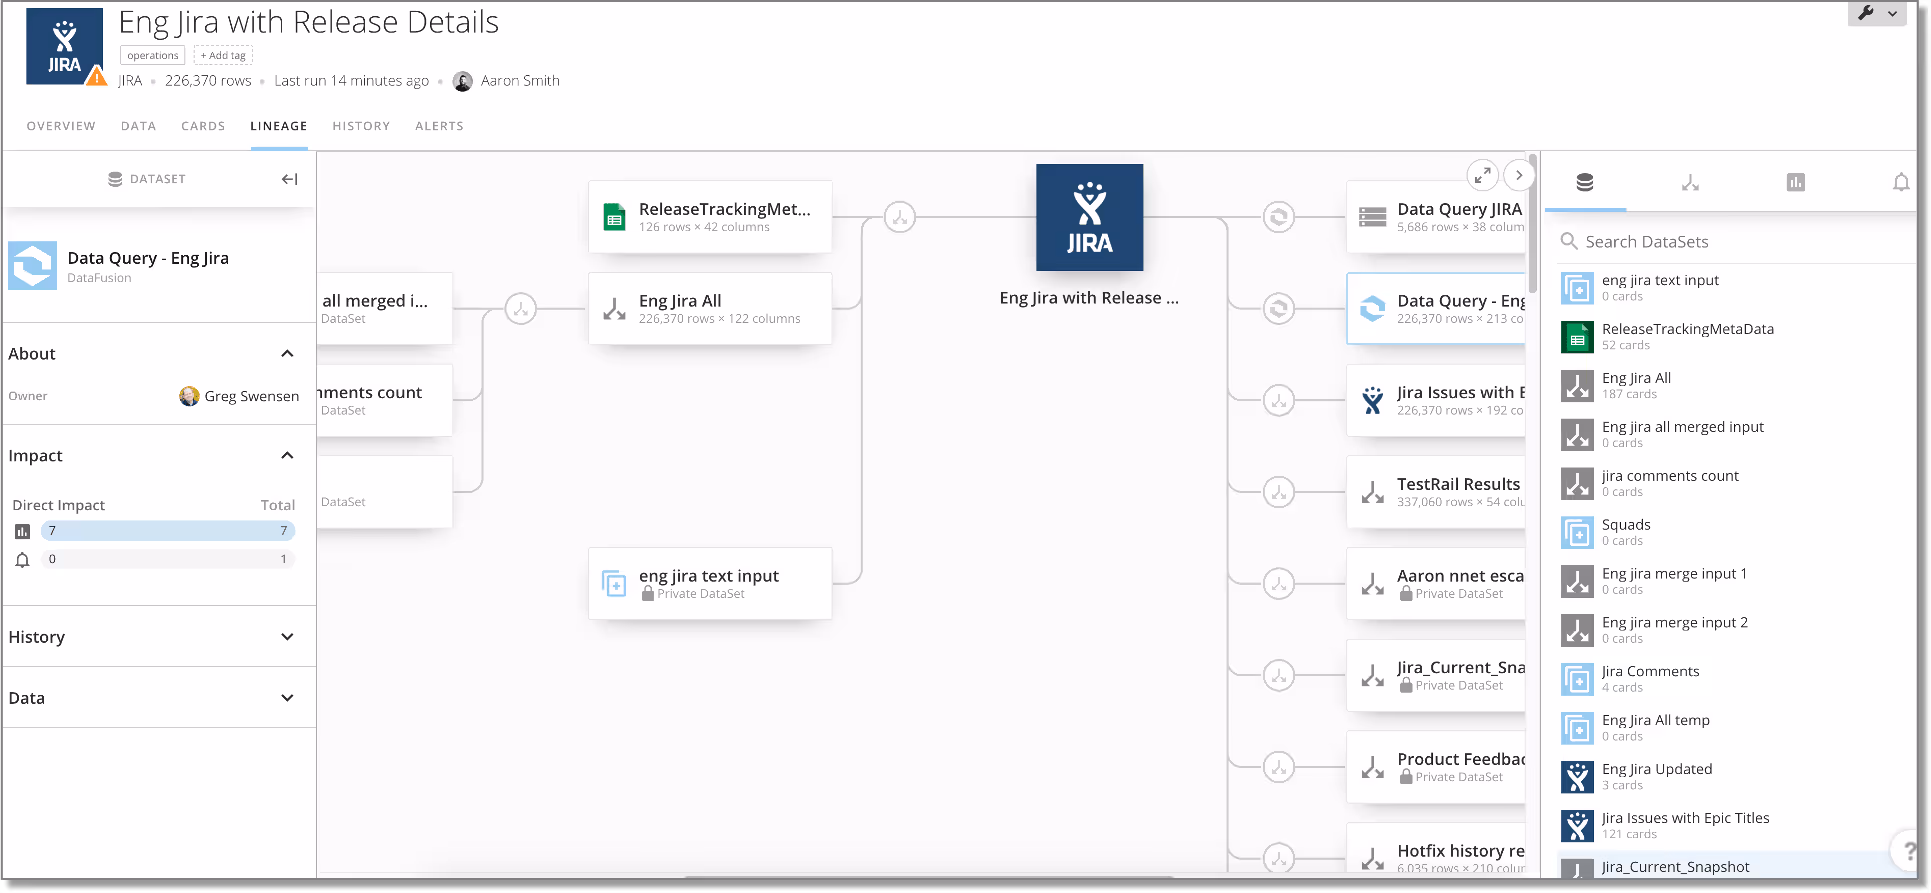Click the operations tag
The image size is (1931, 893).
(x=152, y=56)
